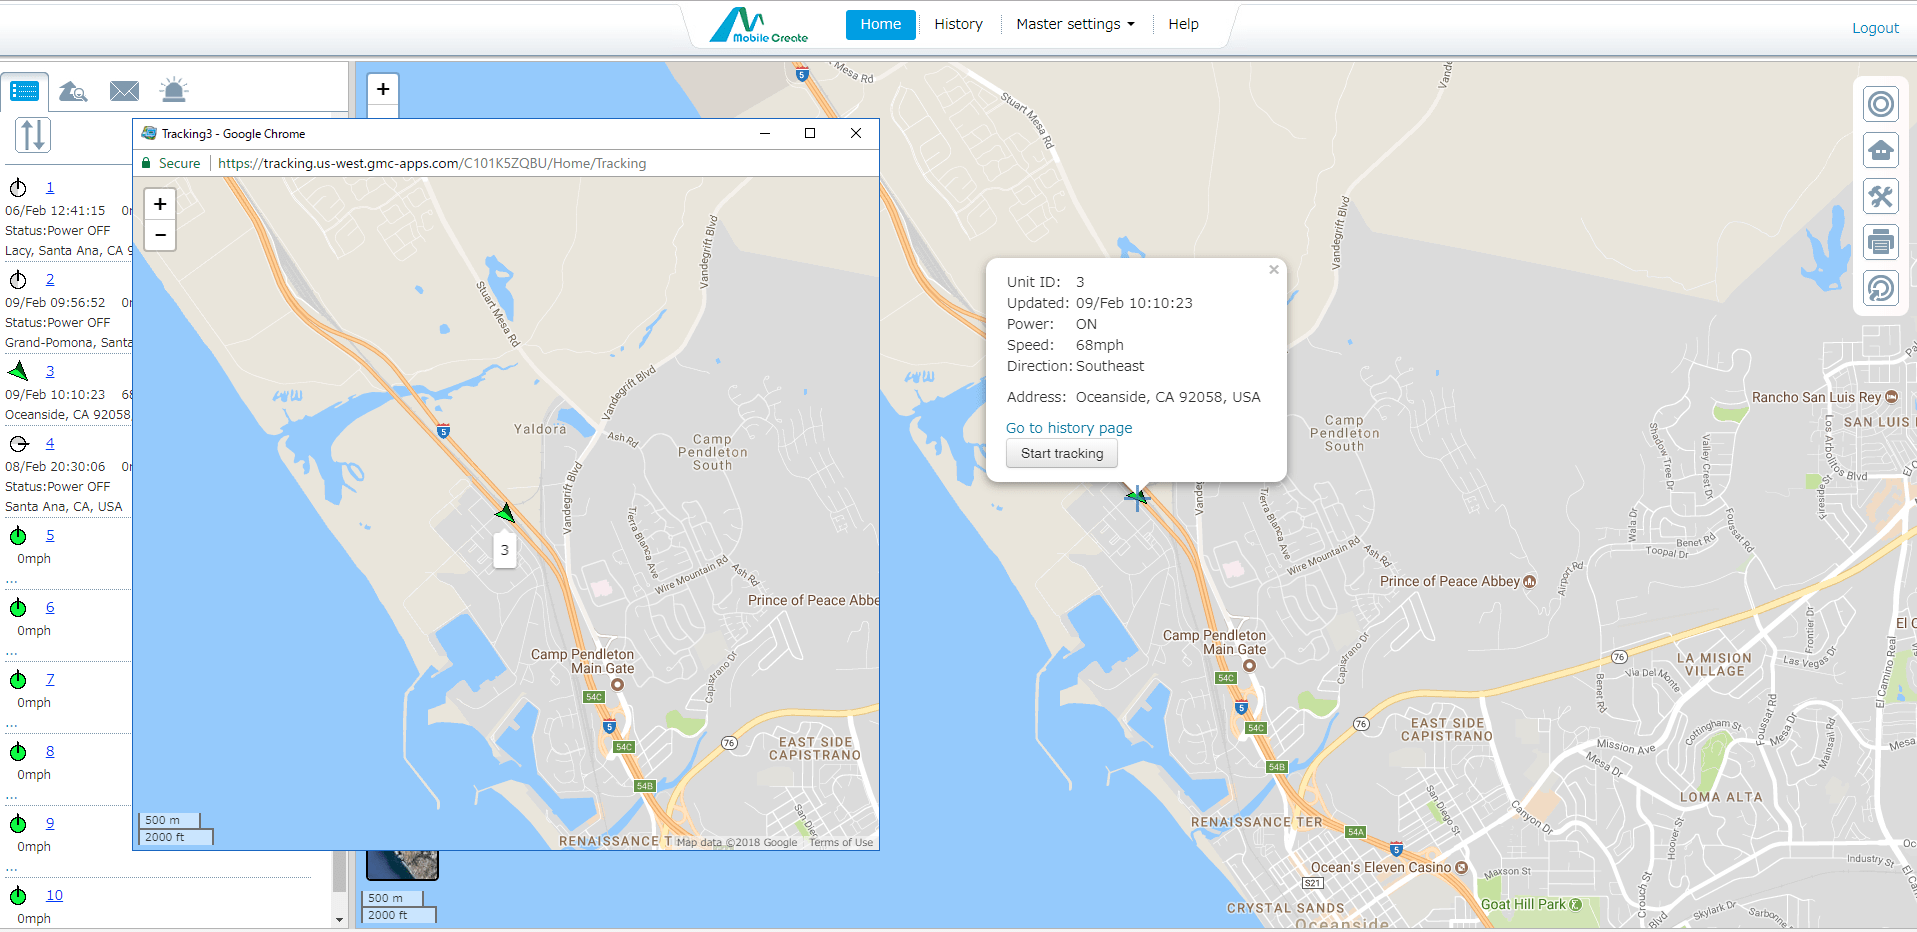Open unit 3 link in the list

point(50,372)
